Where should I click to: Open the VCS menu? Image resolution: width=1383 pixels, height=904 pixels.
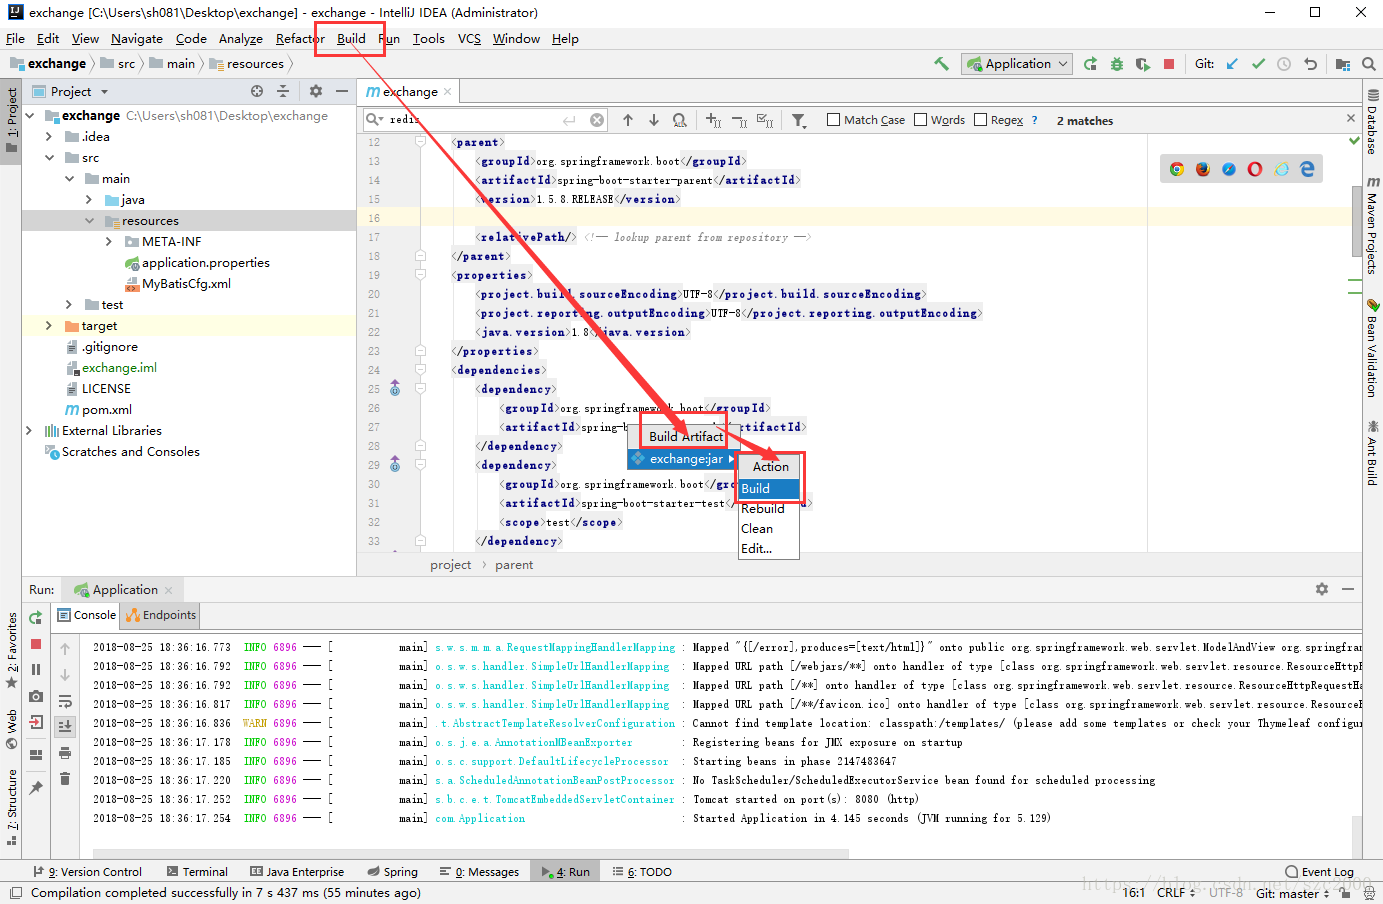tap(469, 39)
